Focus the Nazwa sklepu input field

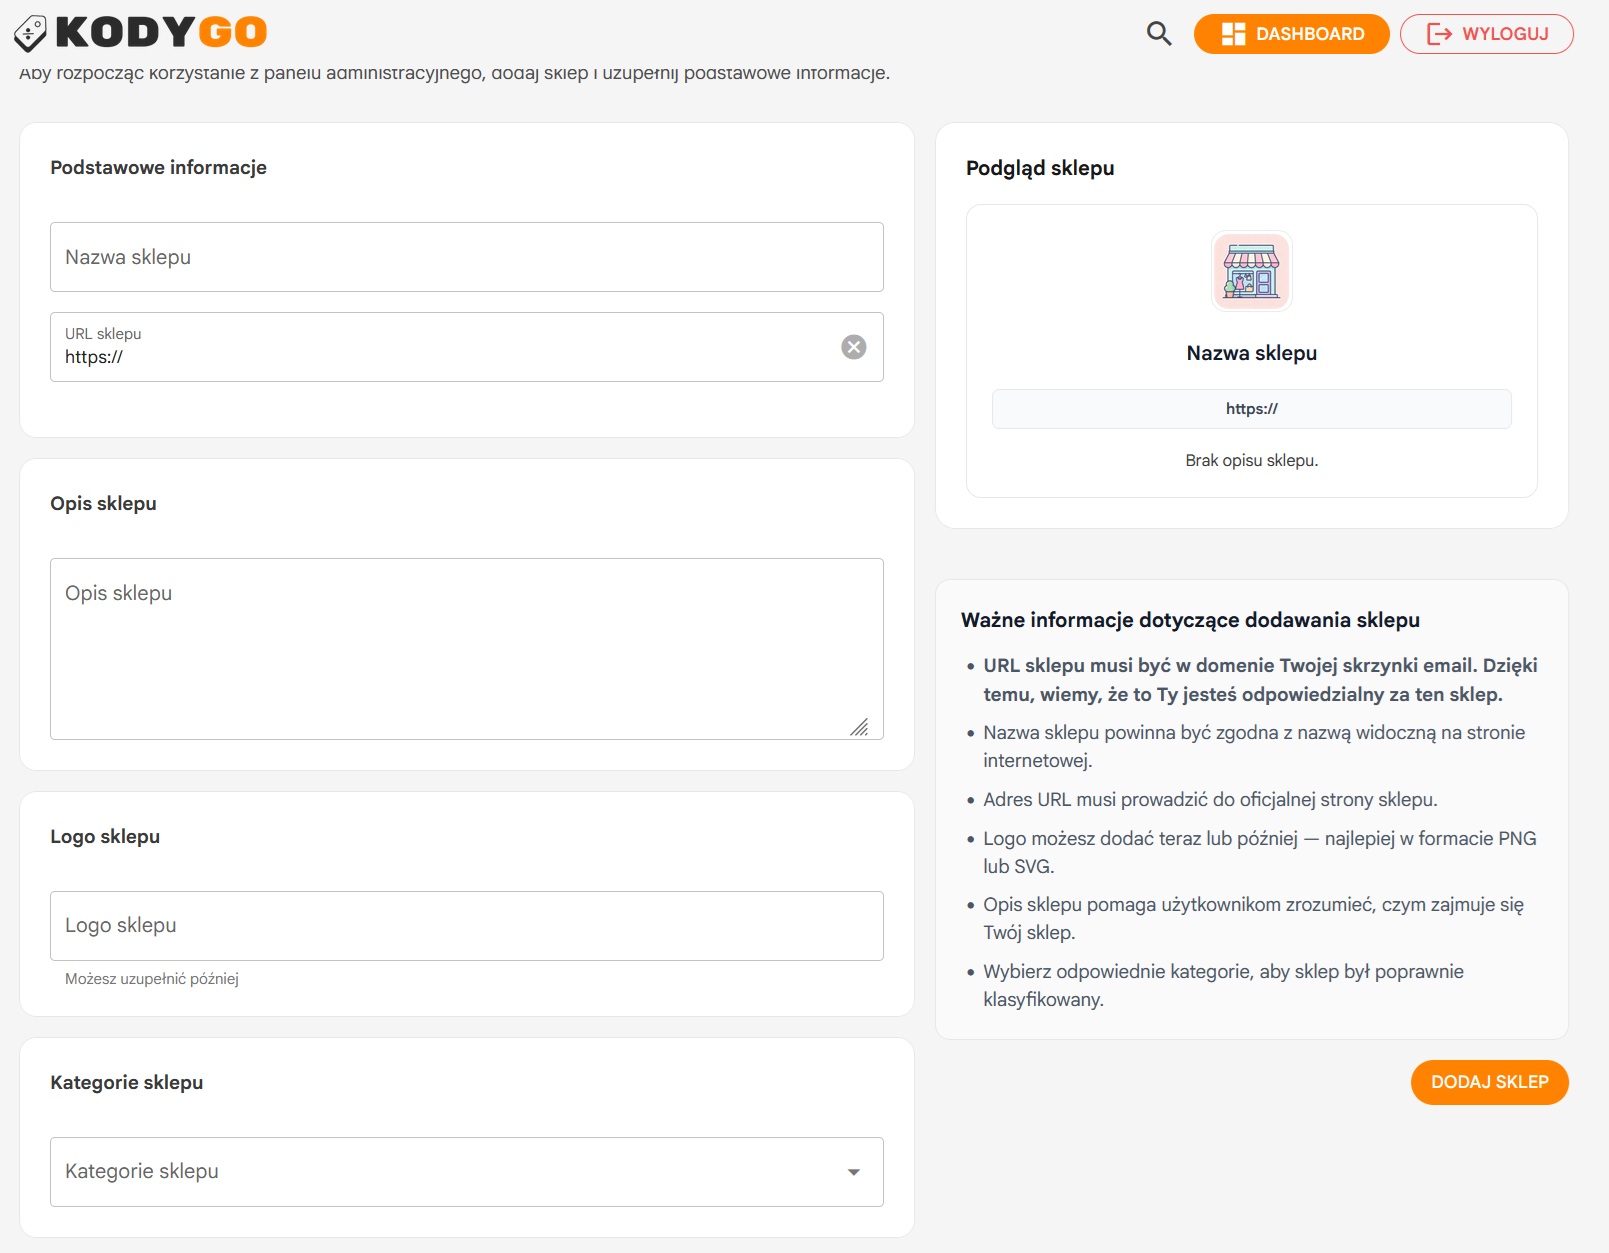point(466,257)
